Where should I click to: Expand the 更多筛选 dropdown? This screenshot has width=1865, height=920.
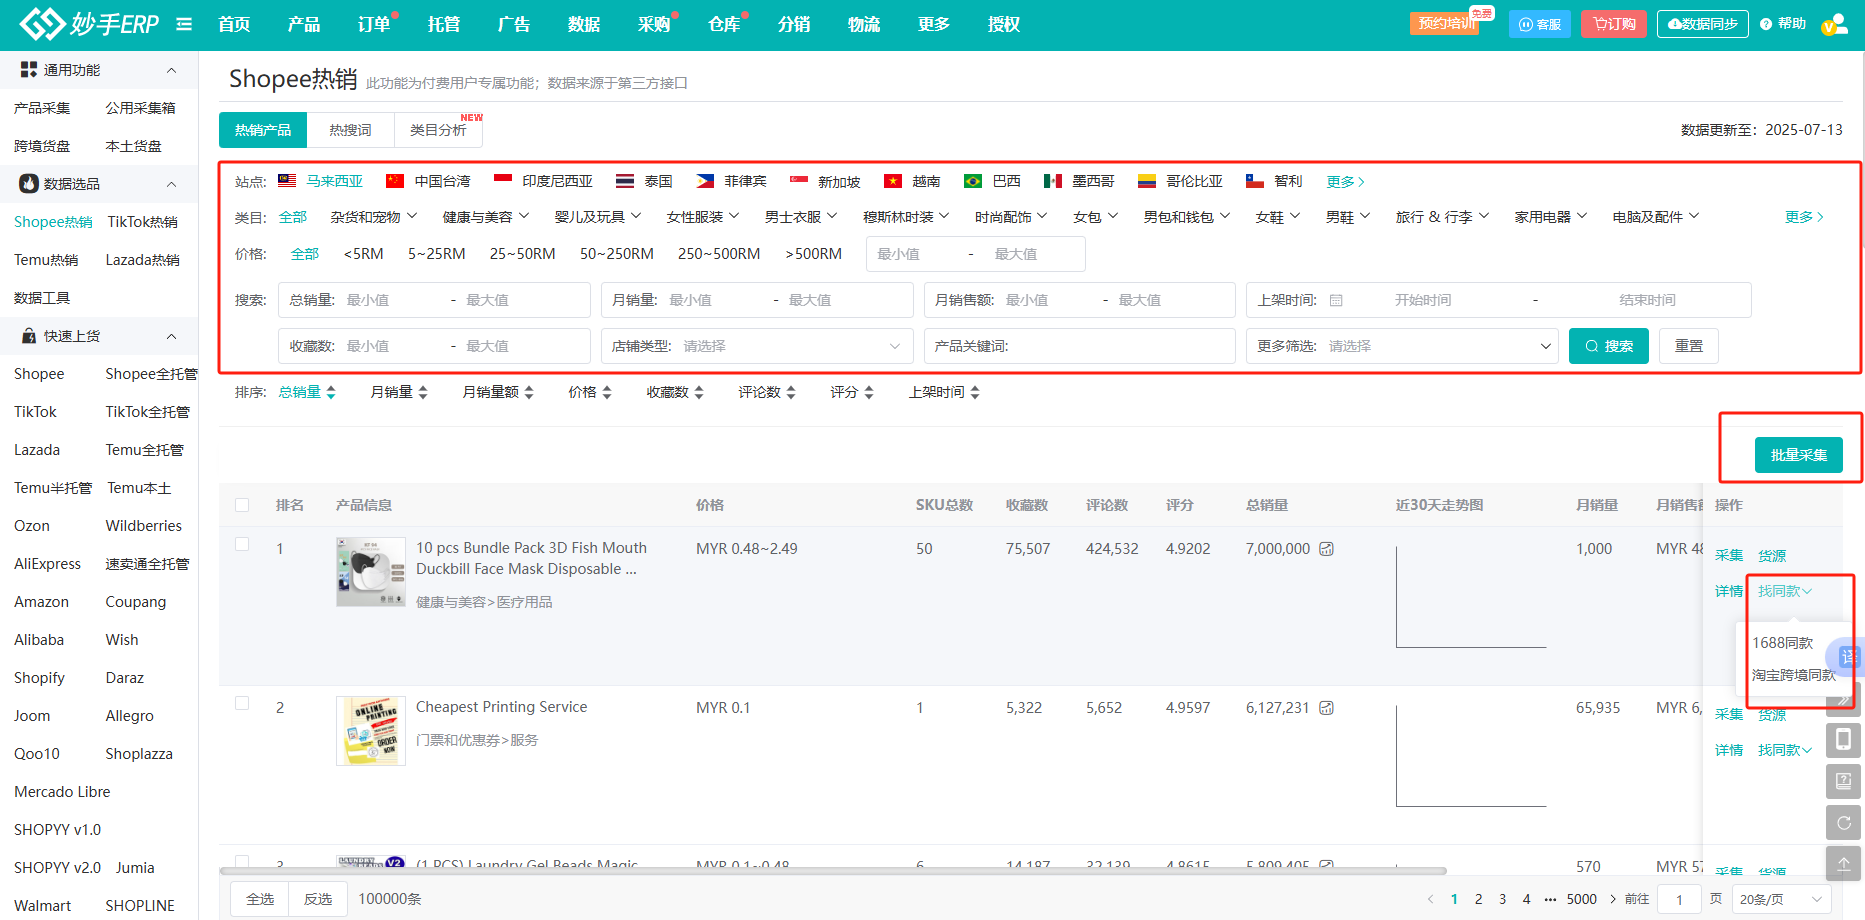pyautogui.click(x=1401, y=346)
